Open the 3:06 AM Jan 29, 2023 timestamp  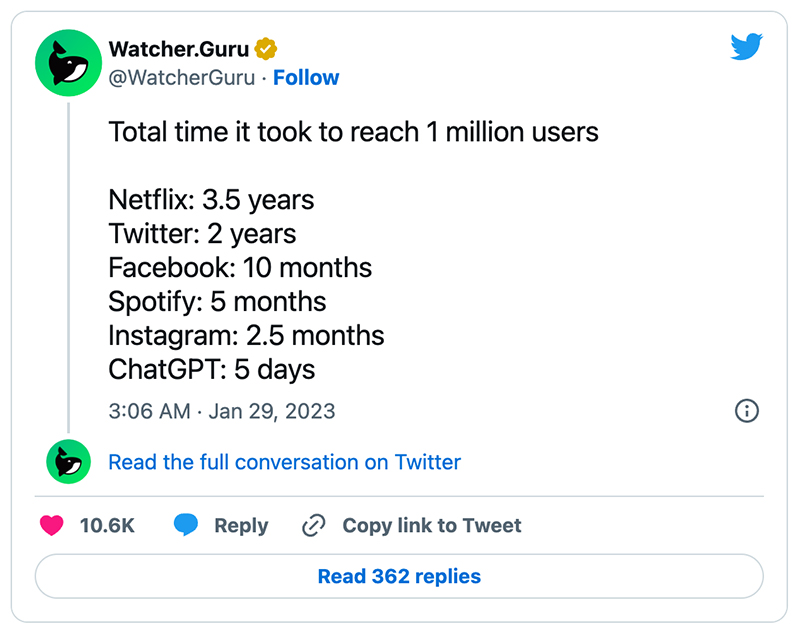point(222,411)
